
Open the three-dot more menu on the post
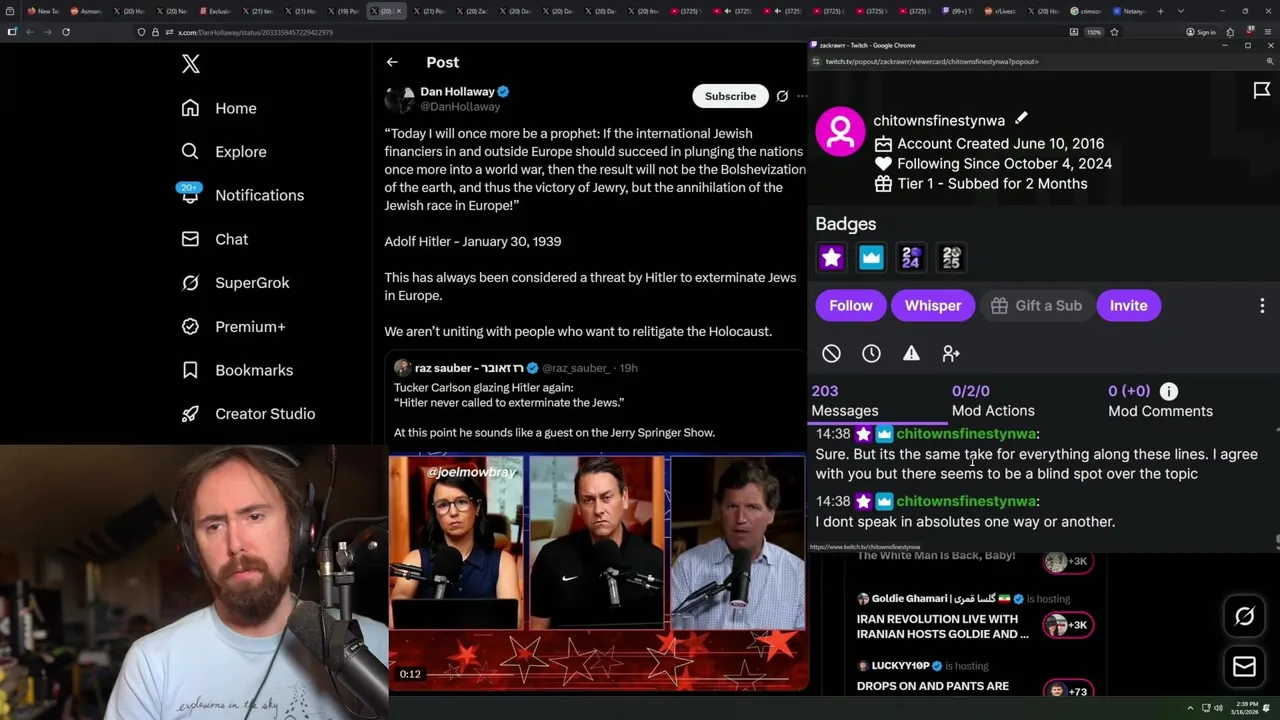[802, 96]
